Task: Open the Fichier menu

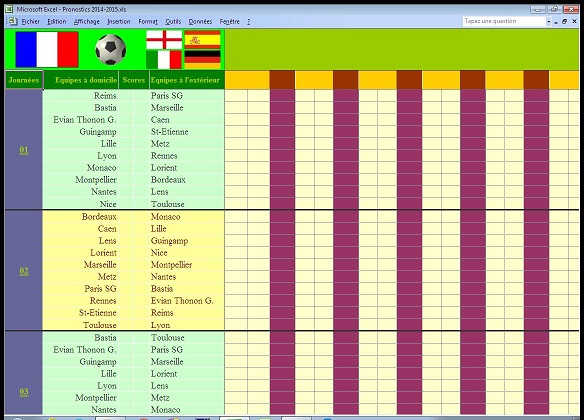Action: (31, 22)
